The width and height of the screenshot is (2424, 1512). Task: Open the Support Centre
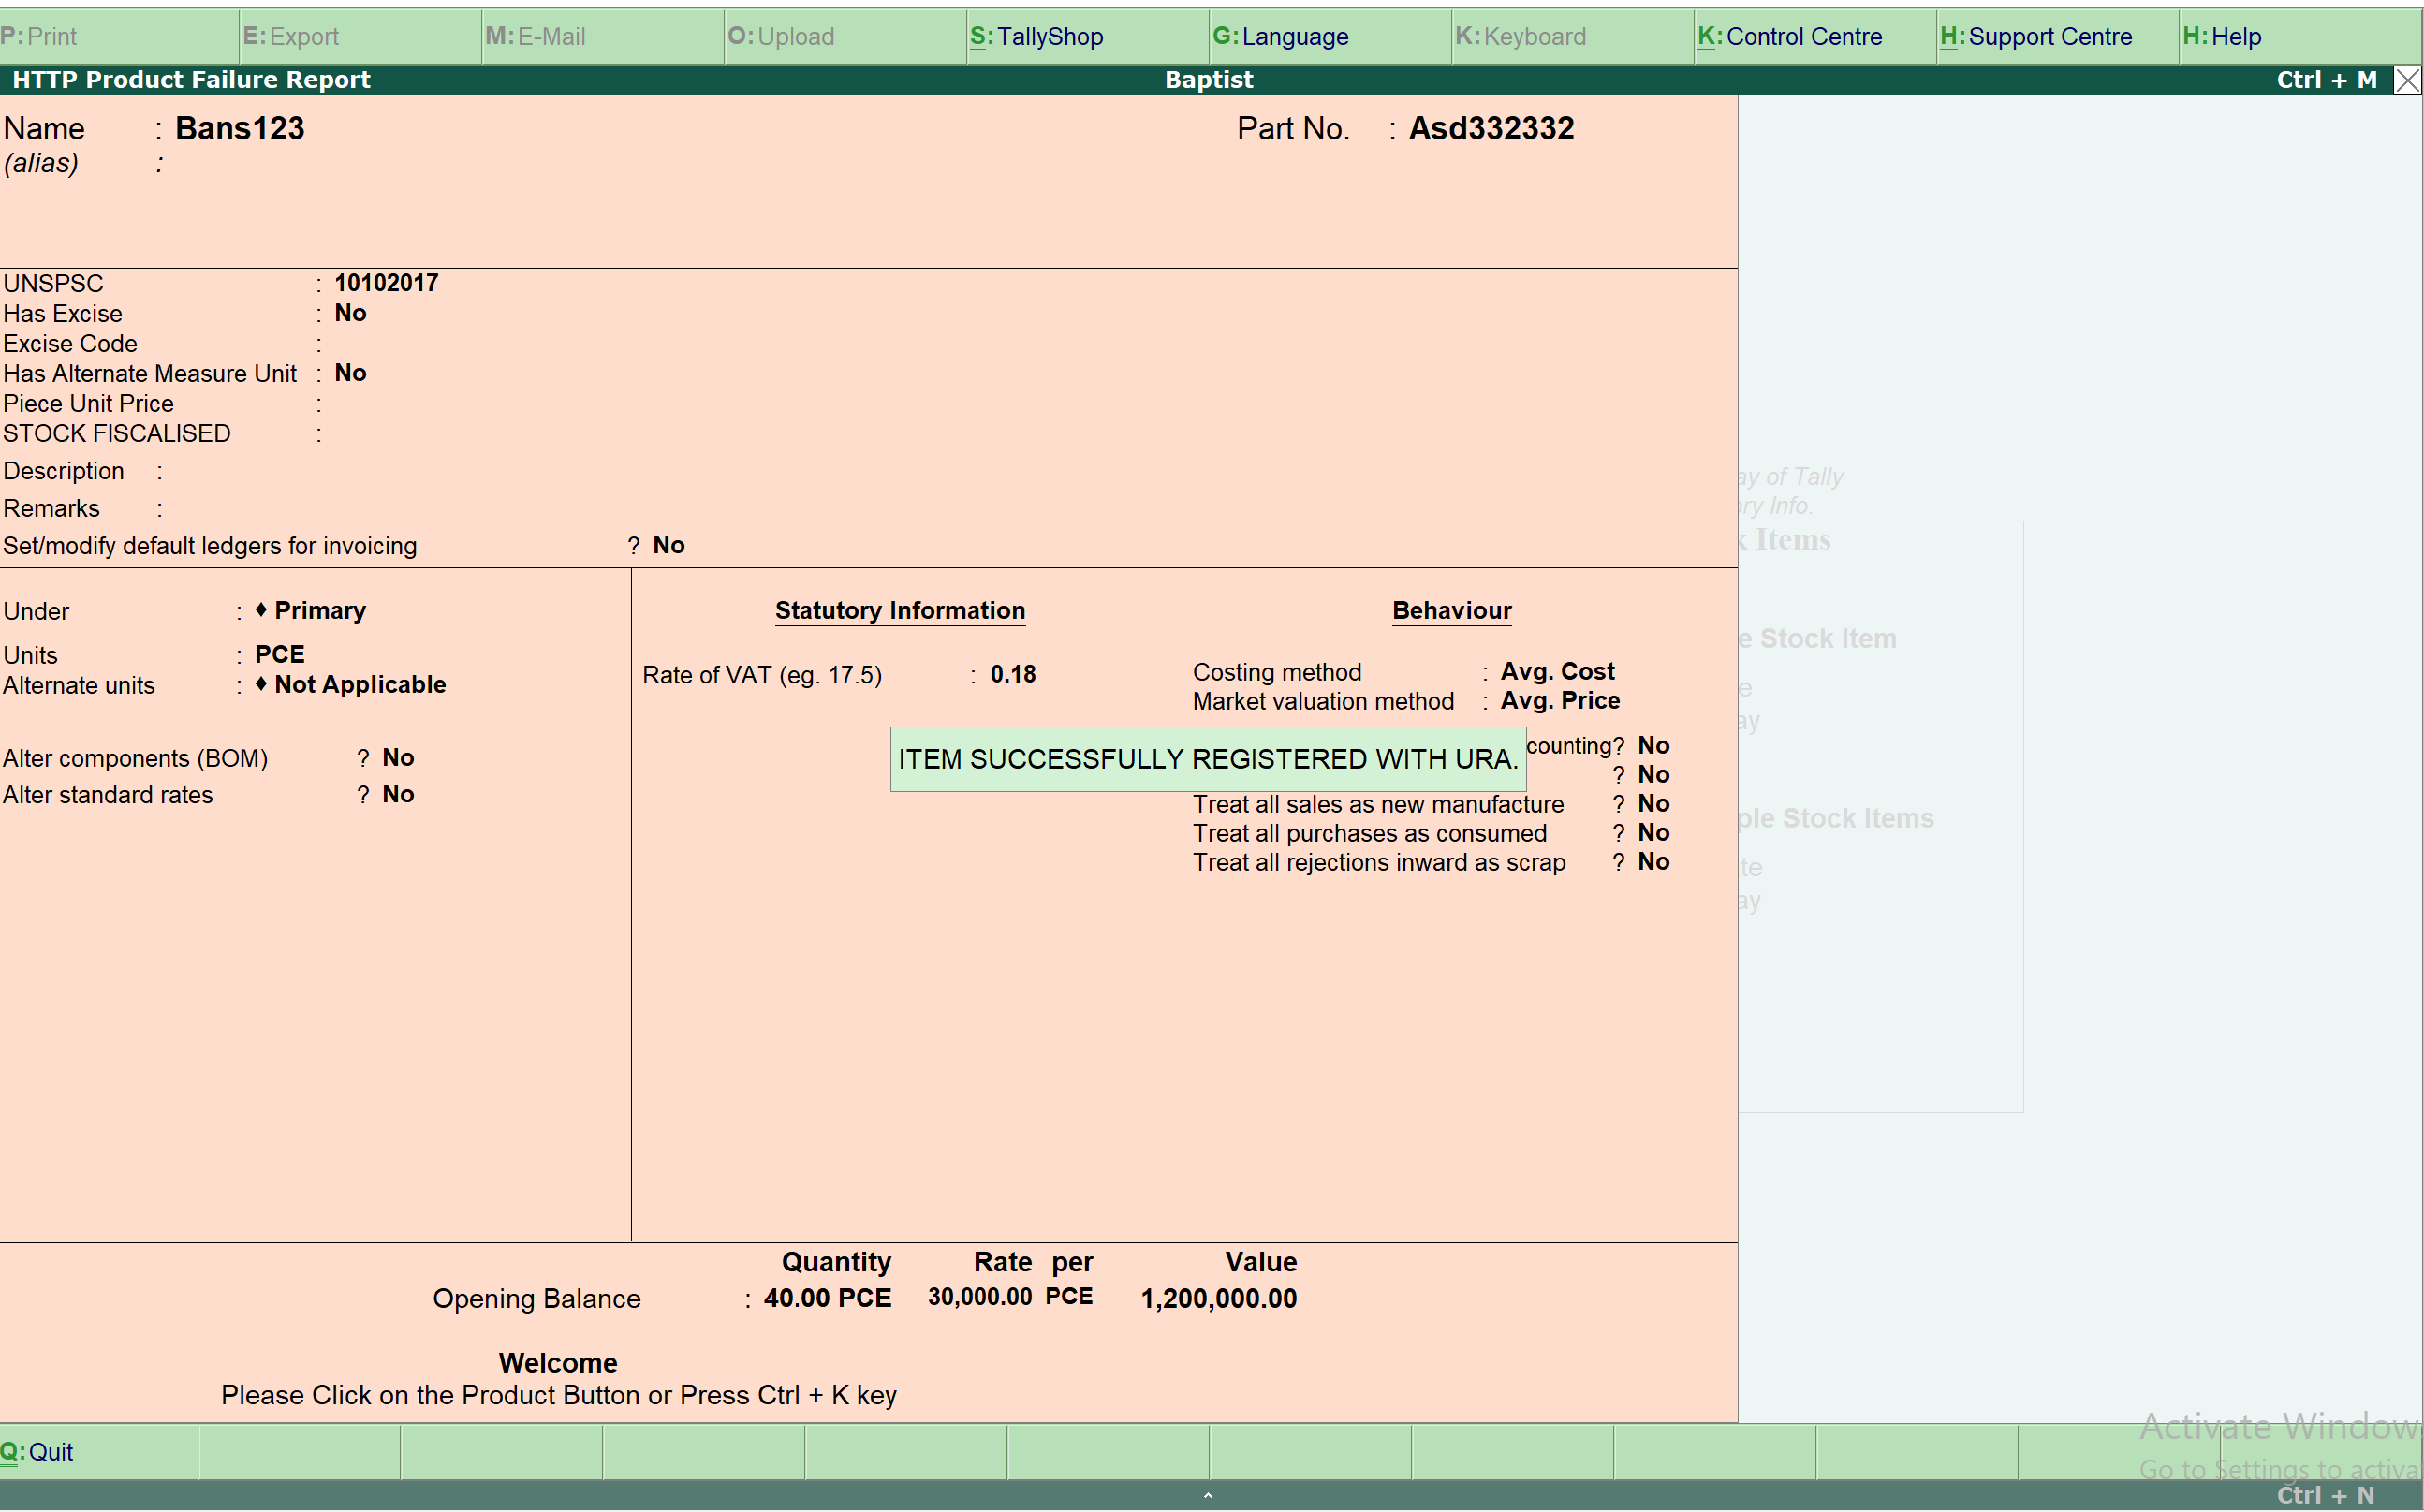(2036, 37)
